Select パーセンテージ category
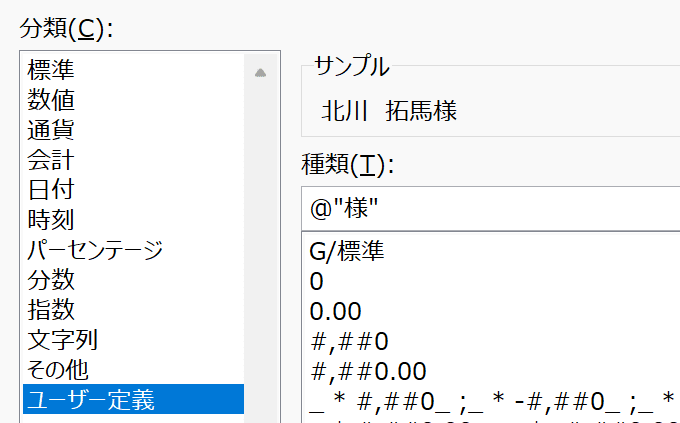680x423 pixels. pos(134,249)
